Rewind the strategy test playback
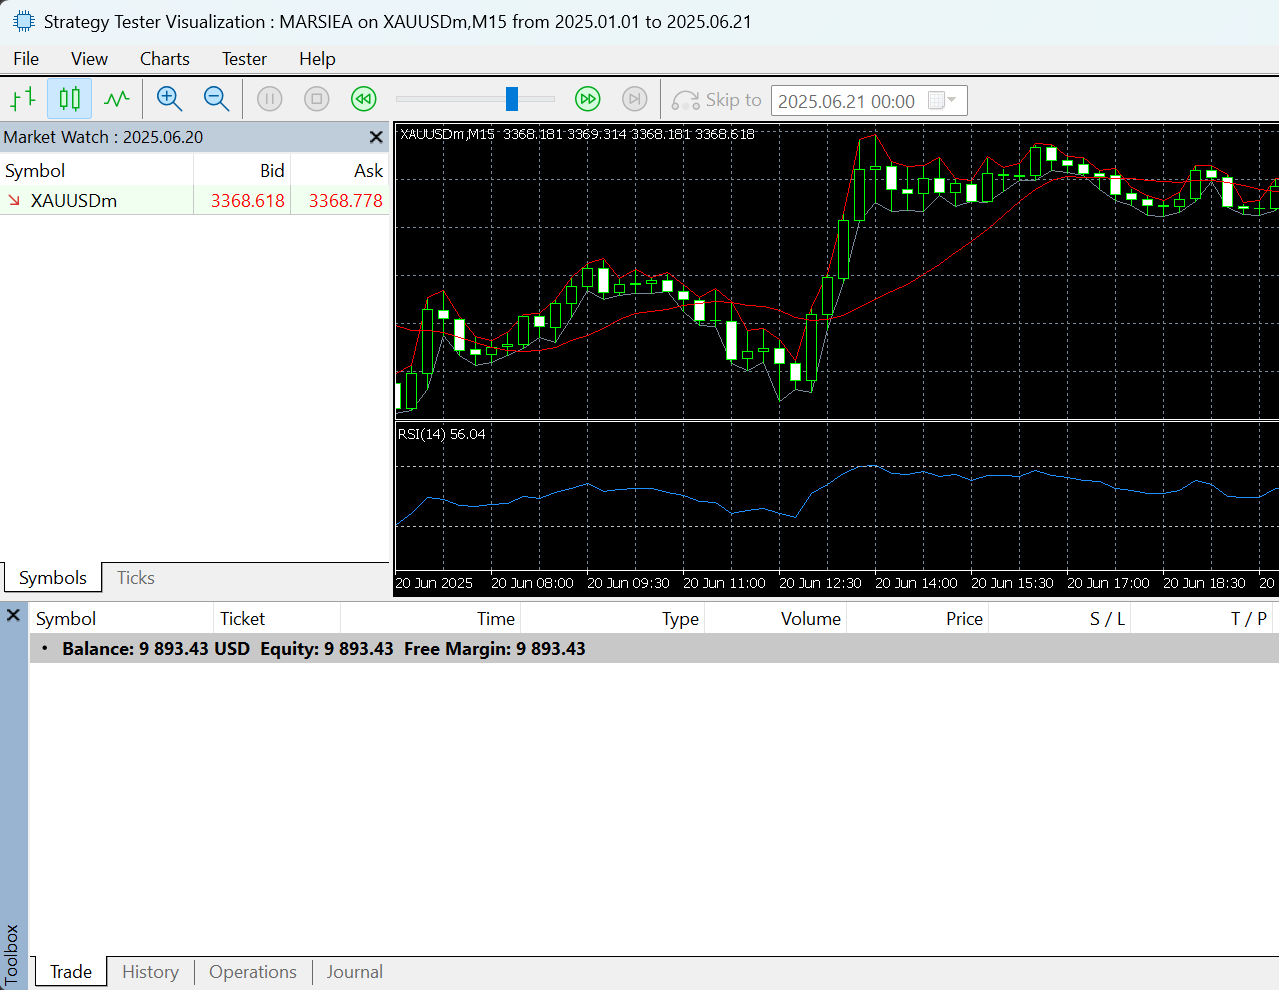1279x990 pixels. pyautogui.click(x=363, y=99)
